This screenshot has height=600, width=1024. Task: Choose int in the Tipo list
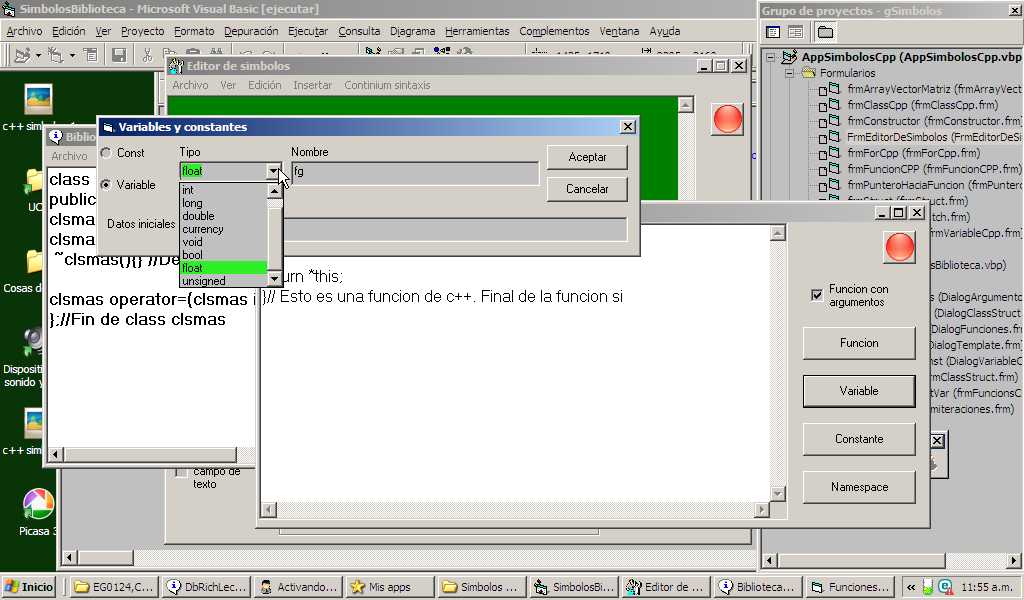(x=223, y=190)
